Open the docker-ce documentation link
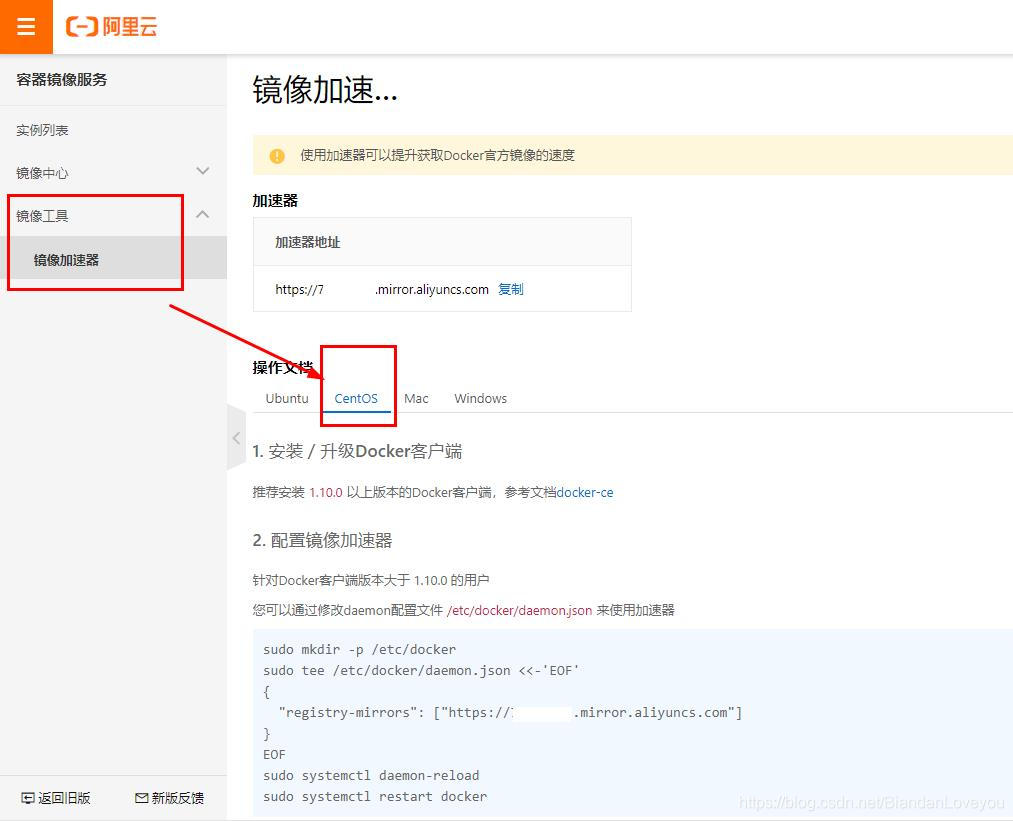This screenshot has width=1013, height=821. pyautogui.click(x=585, y=493)
